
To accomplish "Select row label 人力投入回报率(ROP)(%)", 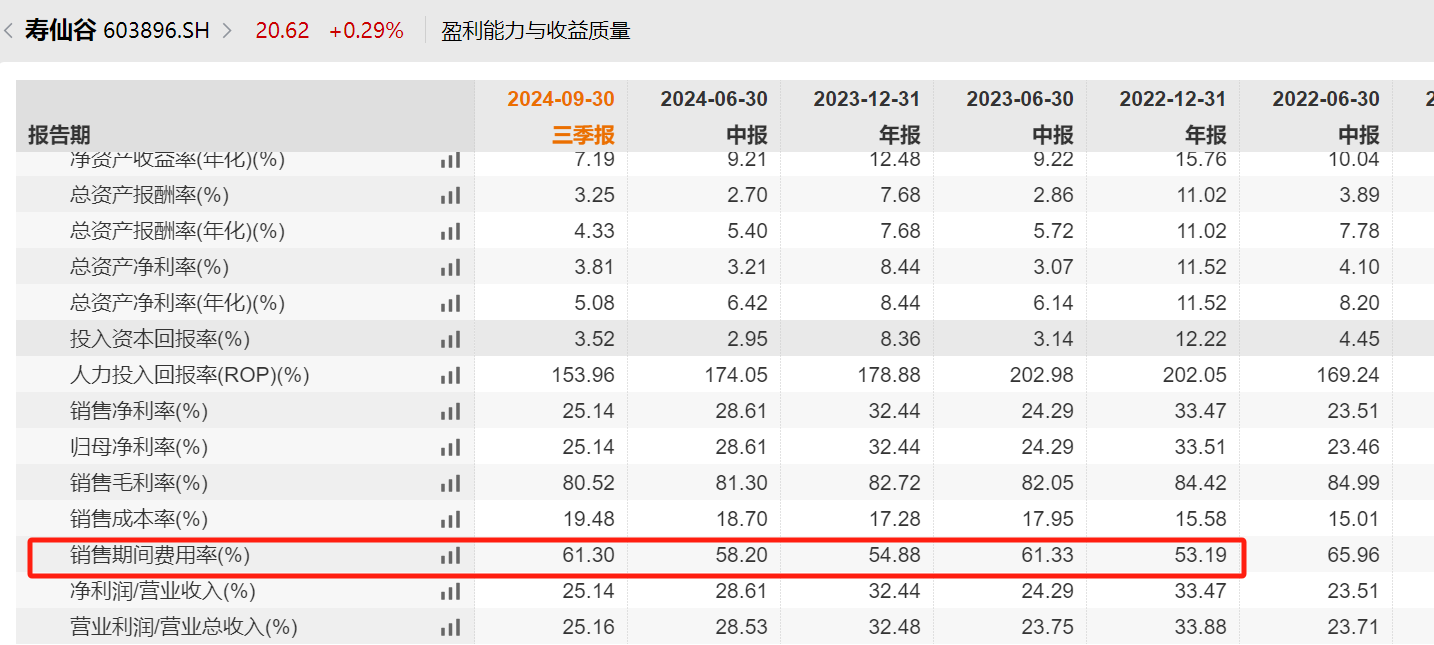I will pyautogui.click(x=189, y=375).
